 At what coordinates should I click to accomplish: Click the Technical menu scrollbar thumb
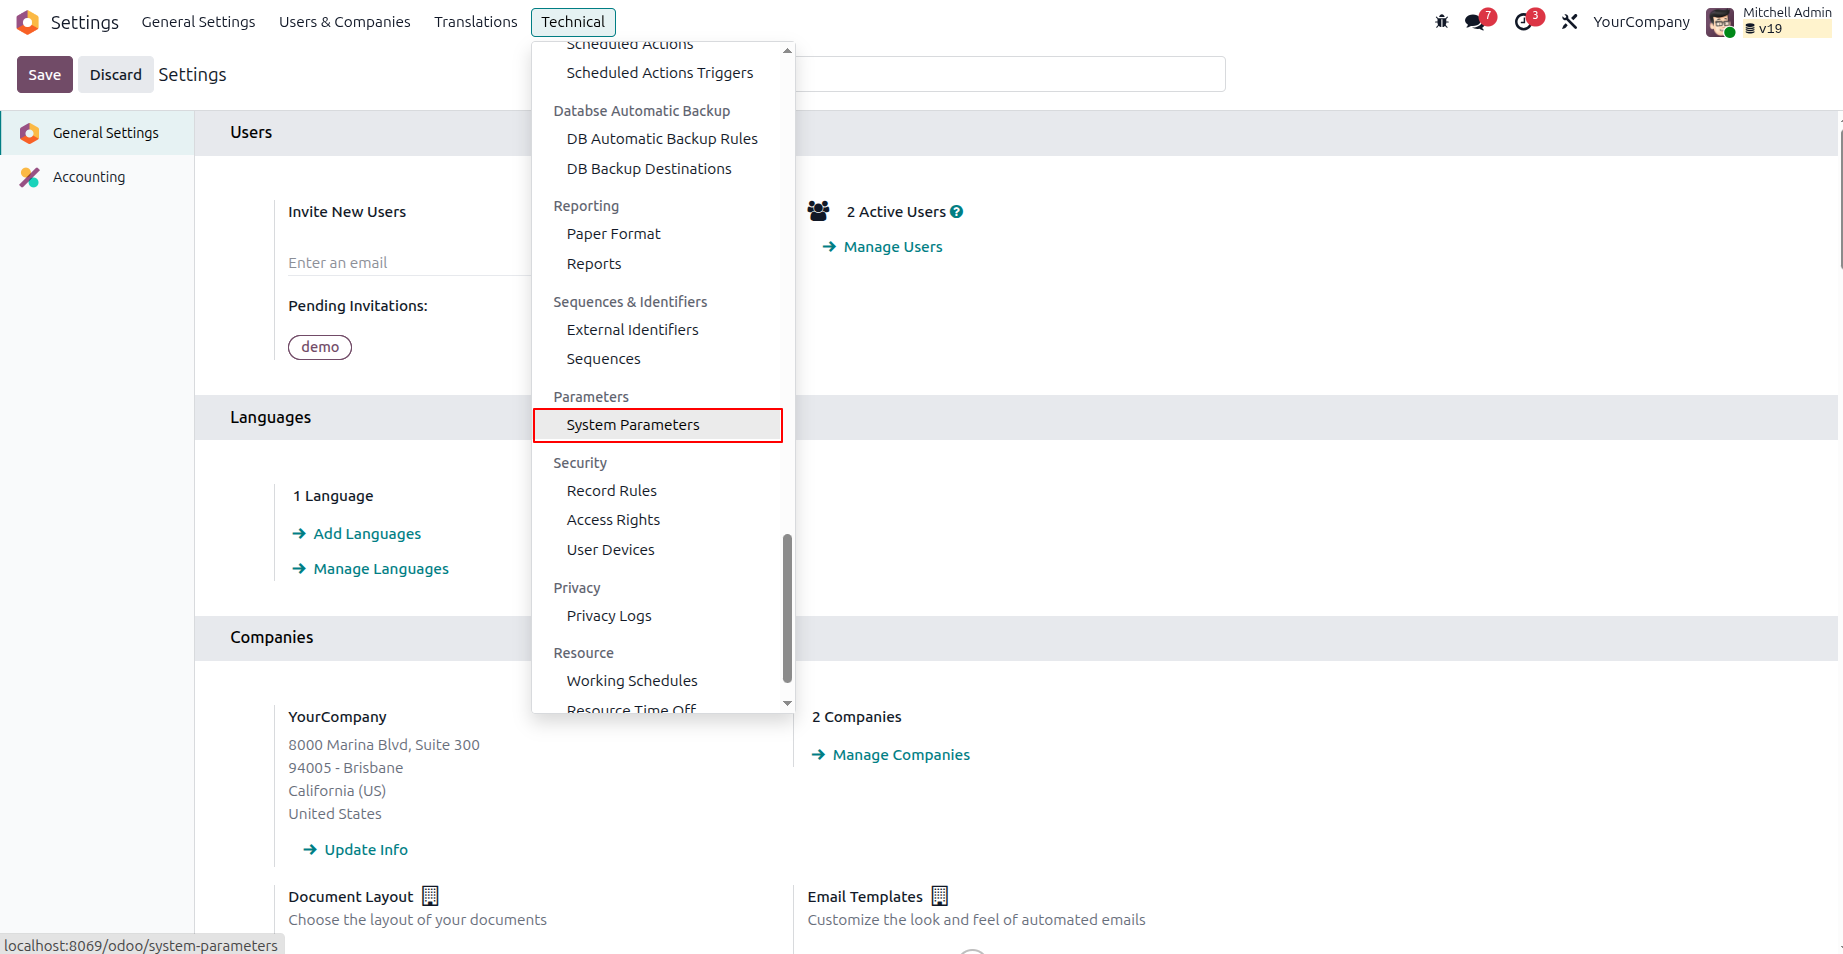coord(787,608)
